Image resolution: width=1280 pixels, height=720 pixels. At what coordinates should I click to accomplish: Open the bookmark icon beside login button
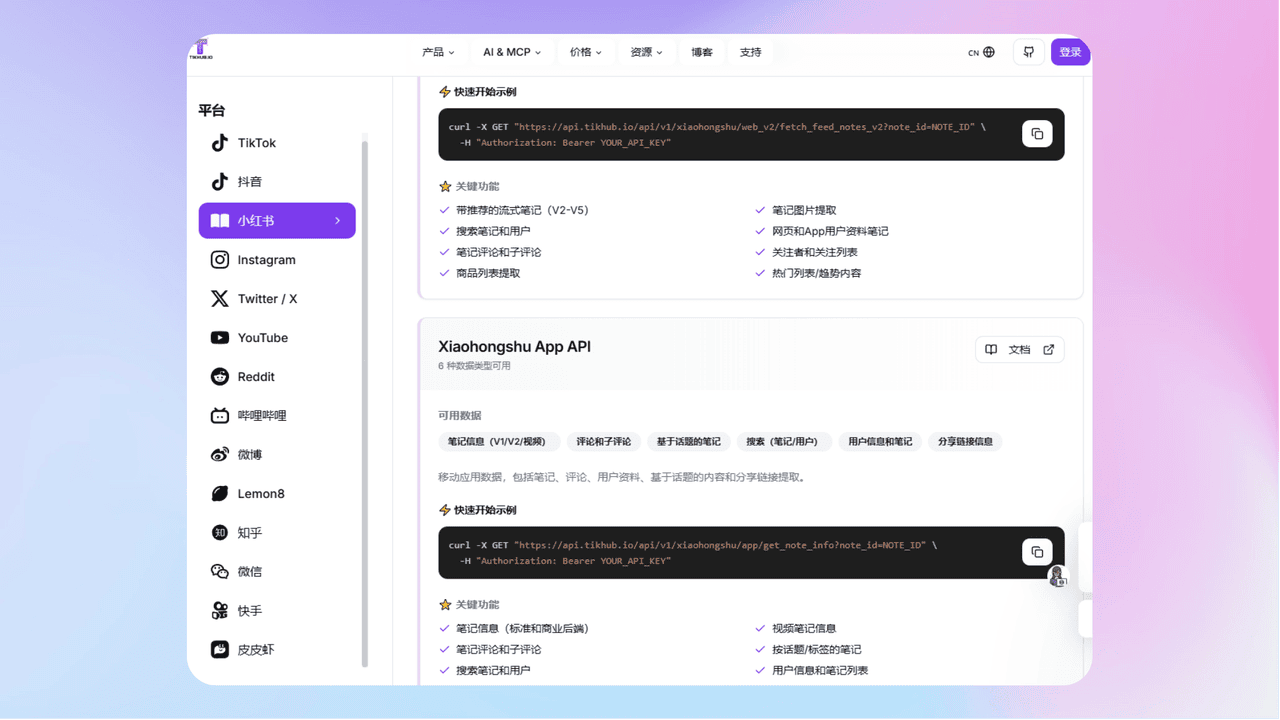click(x=1028, y=52)
